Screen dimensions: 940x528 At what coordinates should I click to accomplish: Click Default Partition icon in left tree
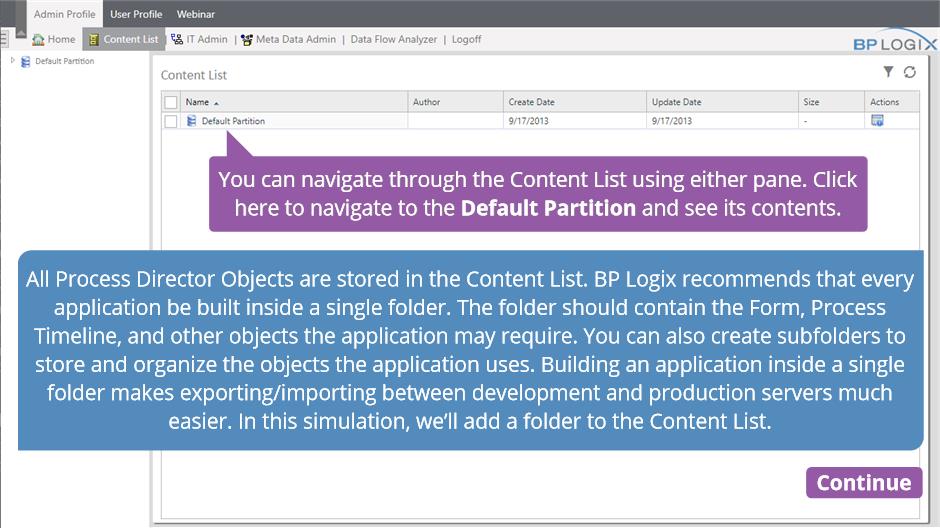25,61
